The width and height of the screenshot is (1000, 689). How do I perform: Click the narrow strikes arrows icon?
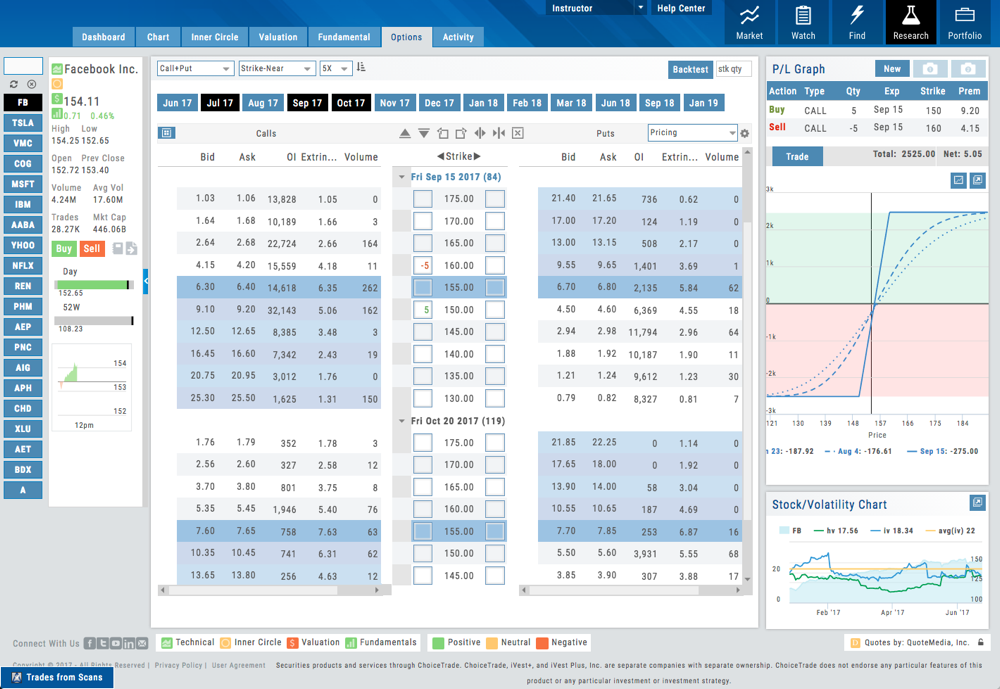point(499,133)
